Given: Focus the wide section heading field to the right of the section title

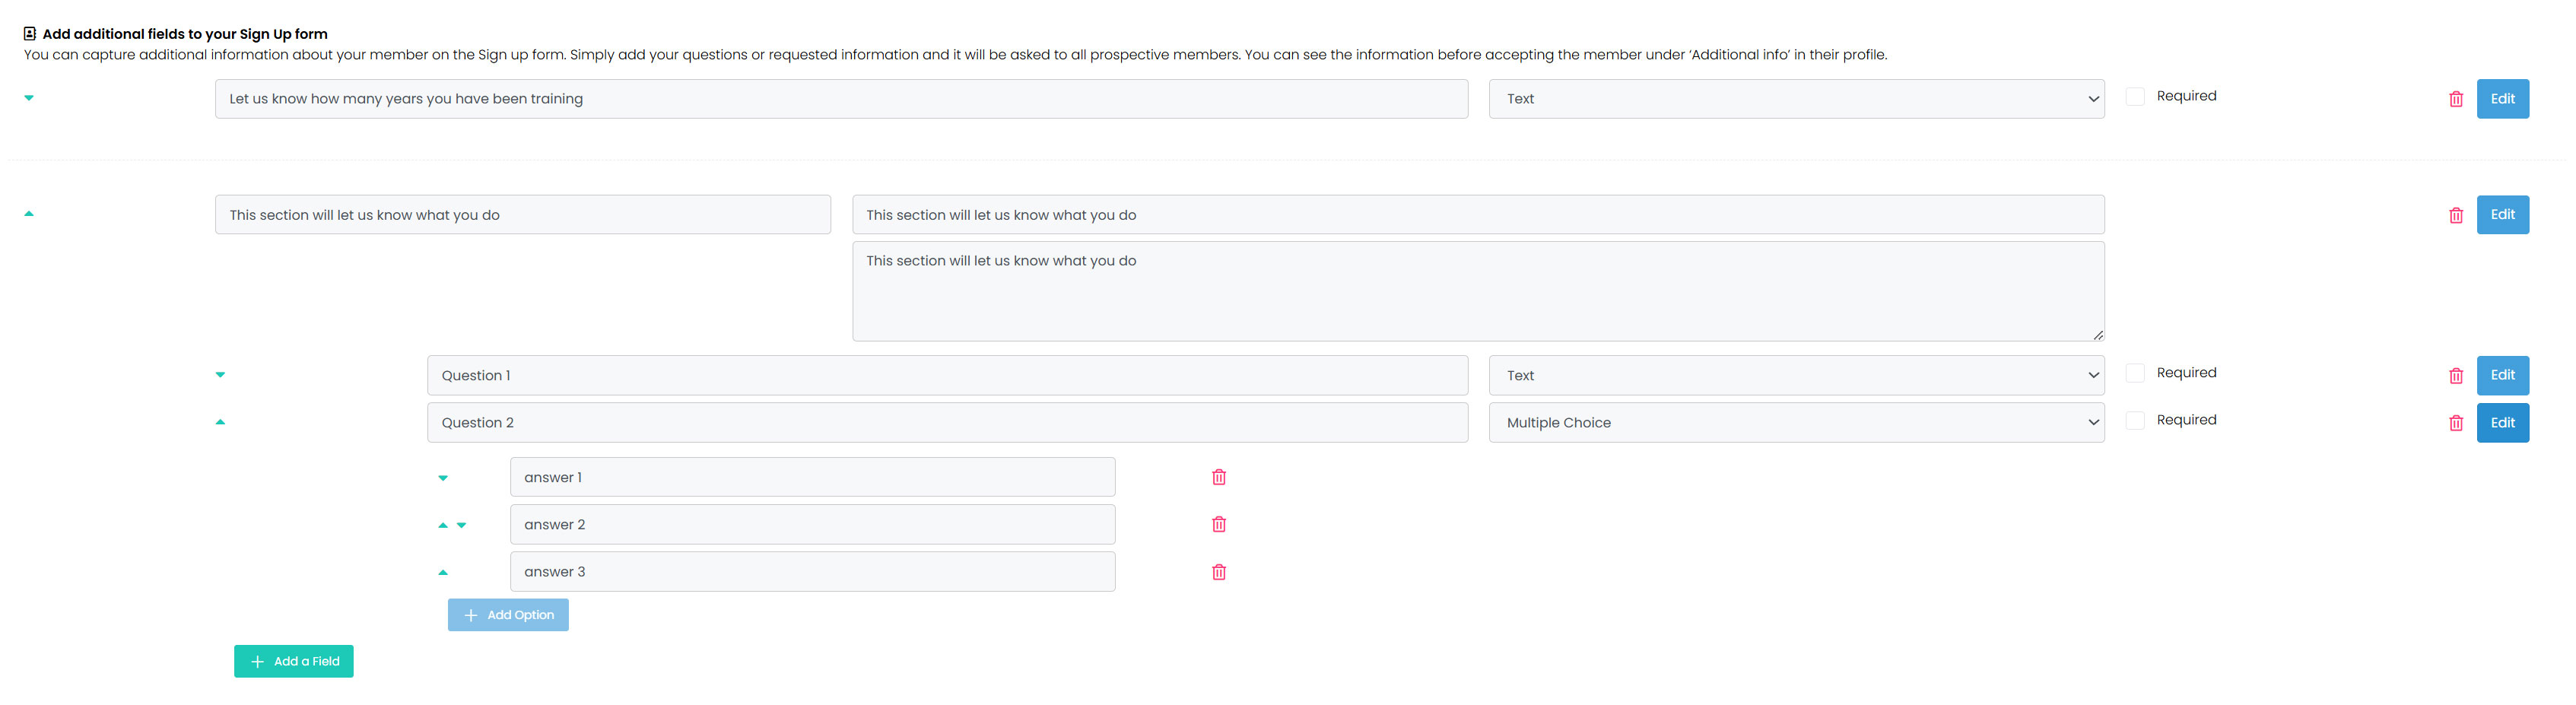Looking at the screenshot, I should [1478, 215].
